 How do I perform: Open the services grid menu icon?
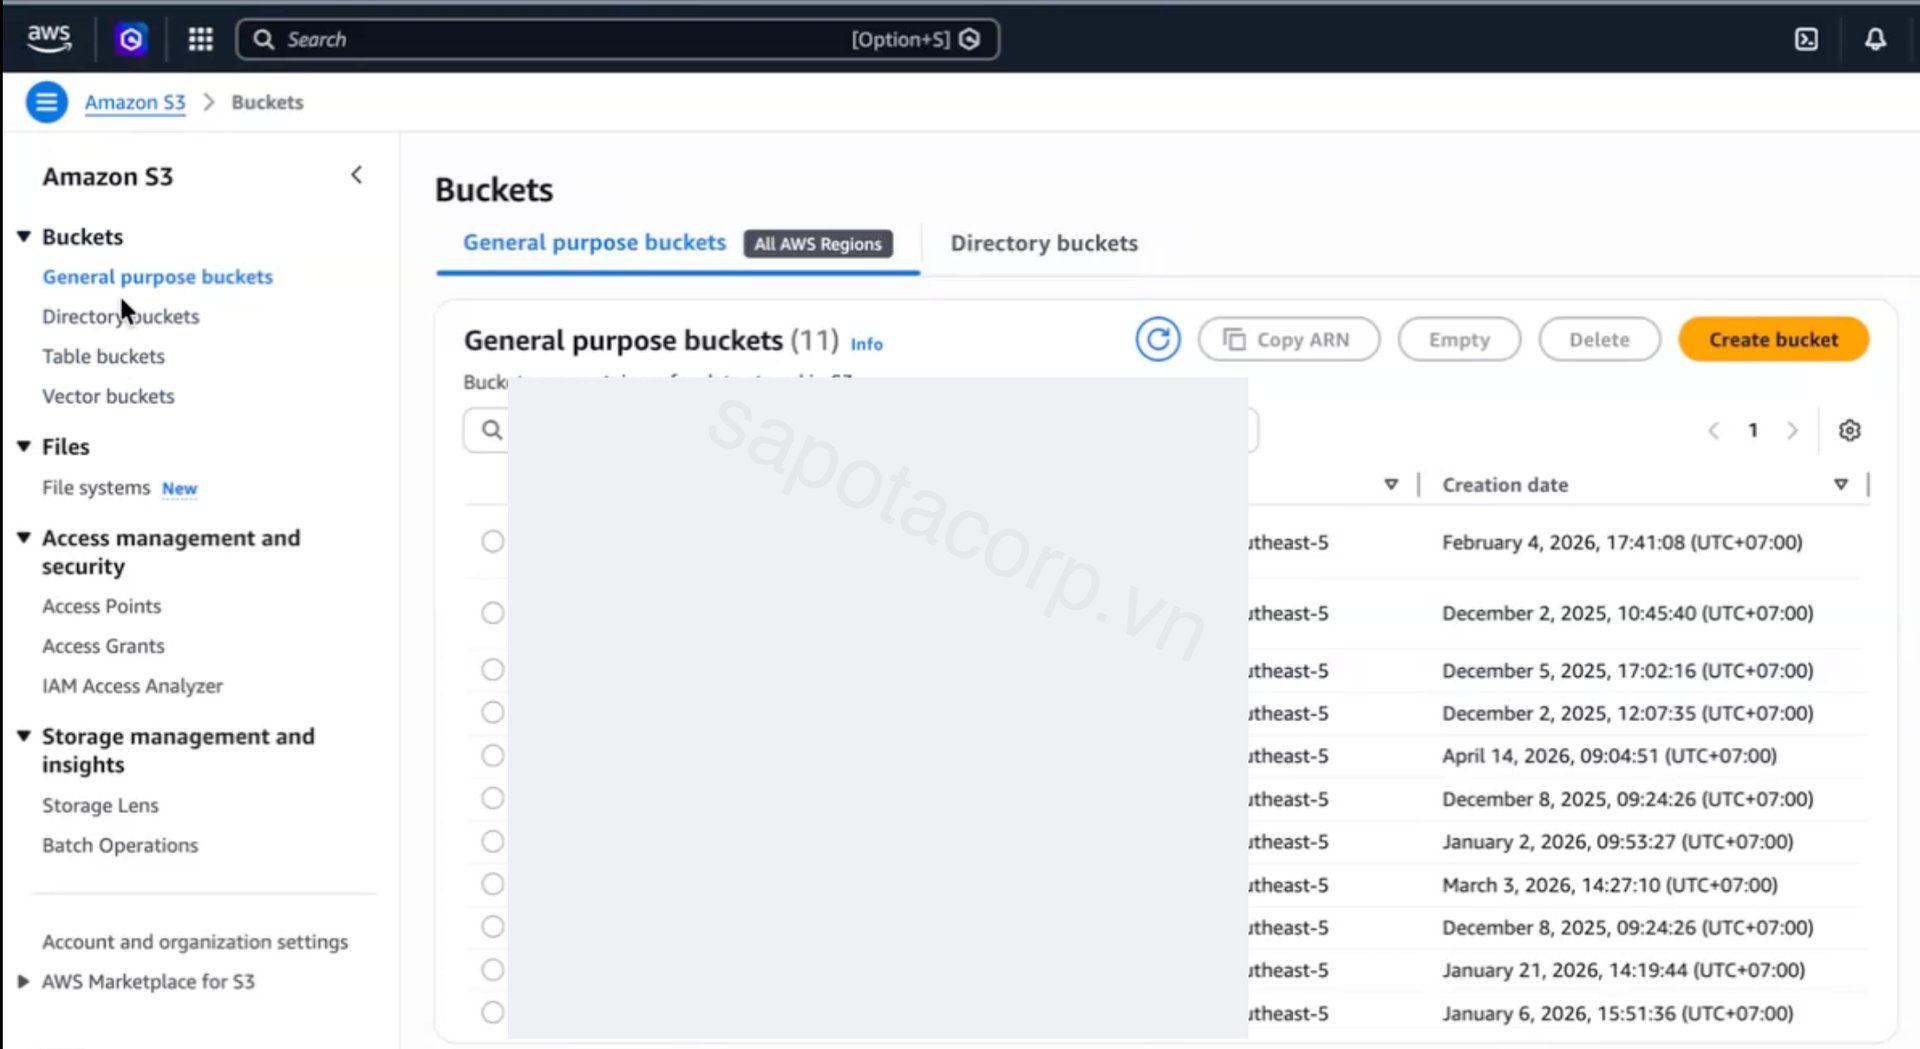click(200, 39)
